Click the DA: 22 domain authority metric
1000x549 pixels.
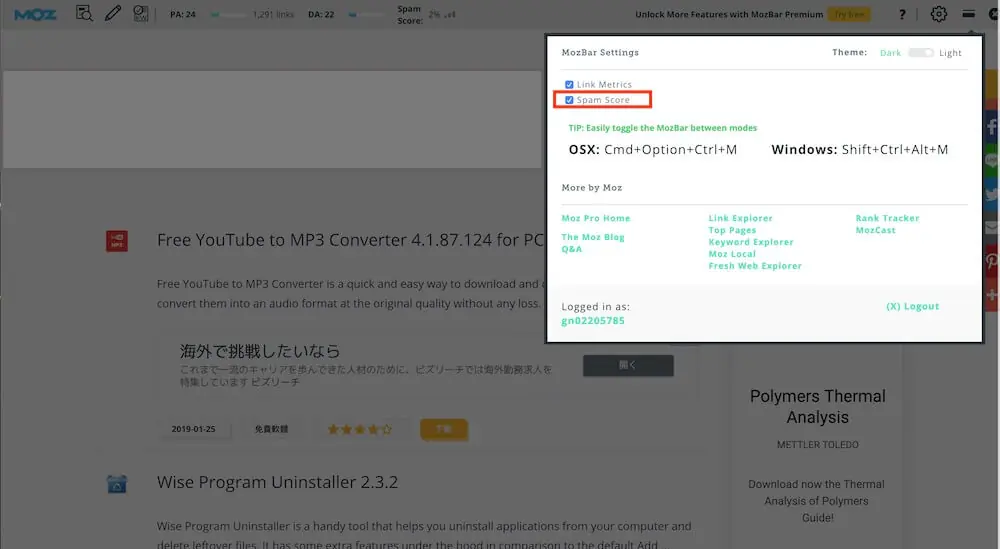tap(321, 14)
